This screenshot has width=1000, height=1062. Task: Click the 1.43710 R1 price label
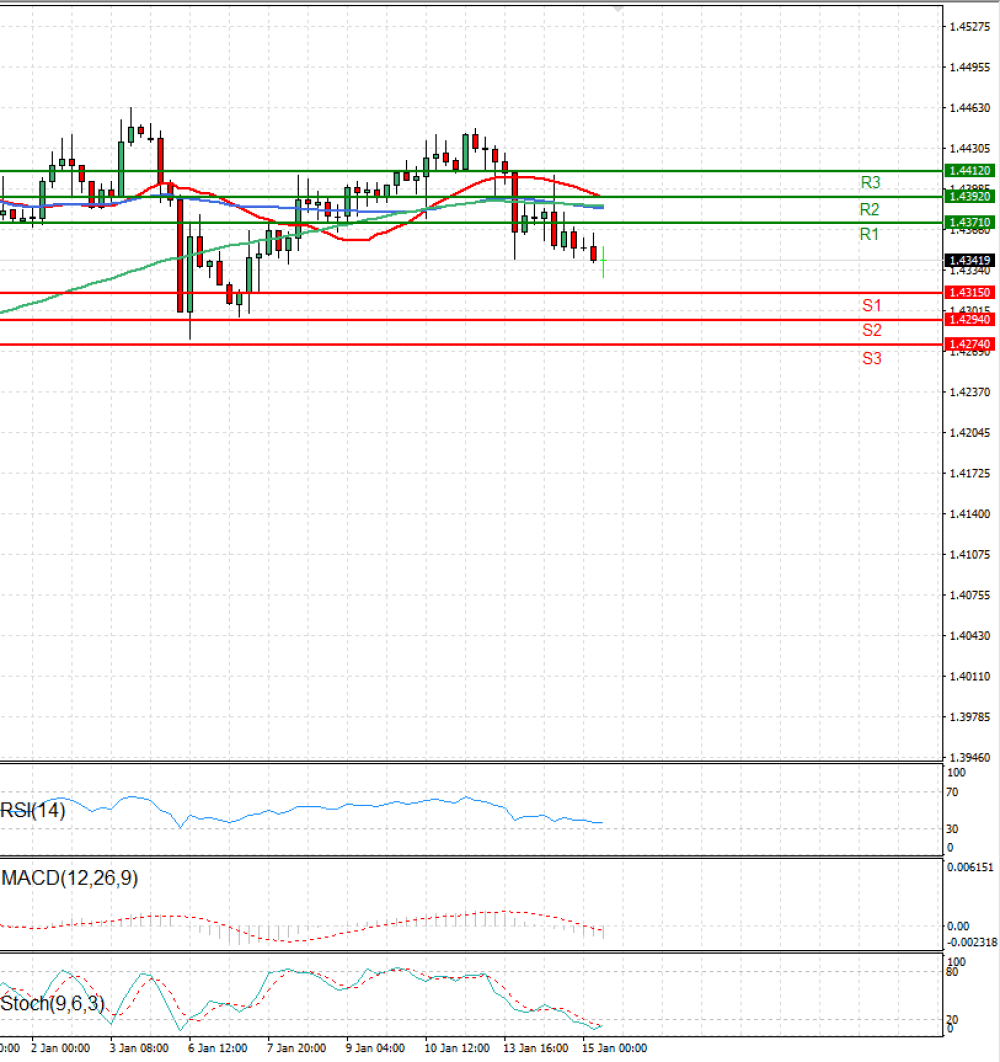pyautogui.click(x=970, y=222)
